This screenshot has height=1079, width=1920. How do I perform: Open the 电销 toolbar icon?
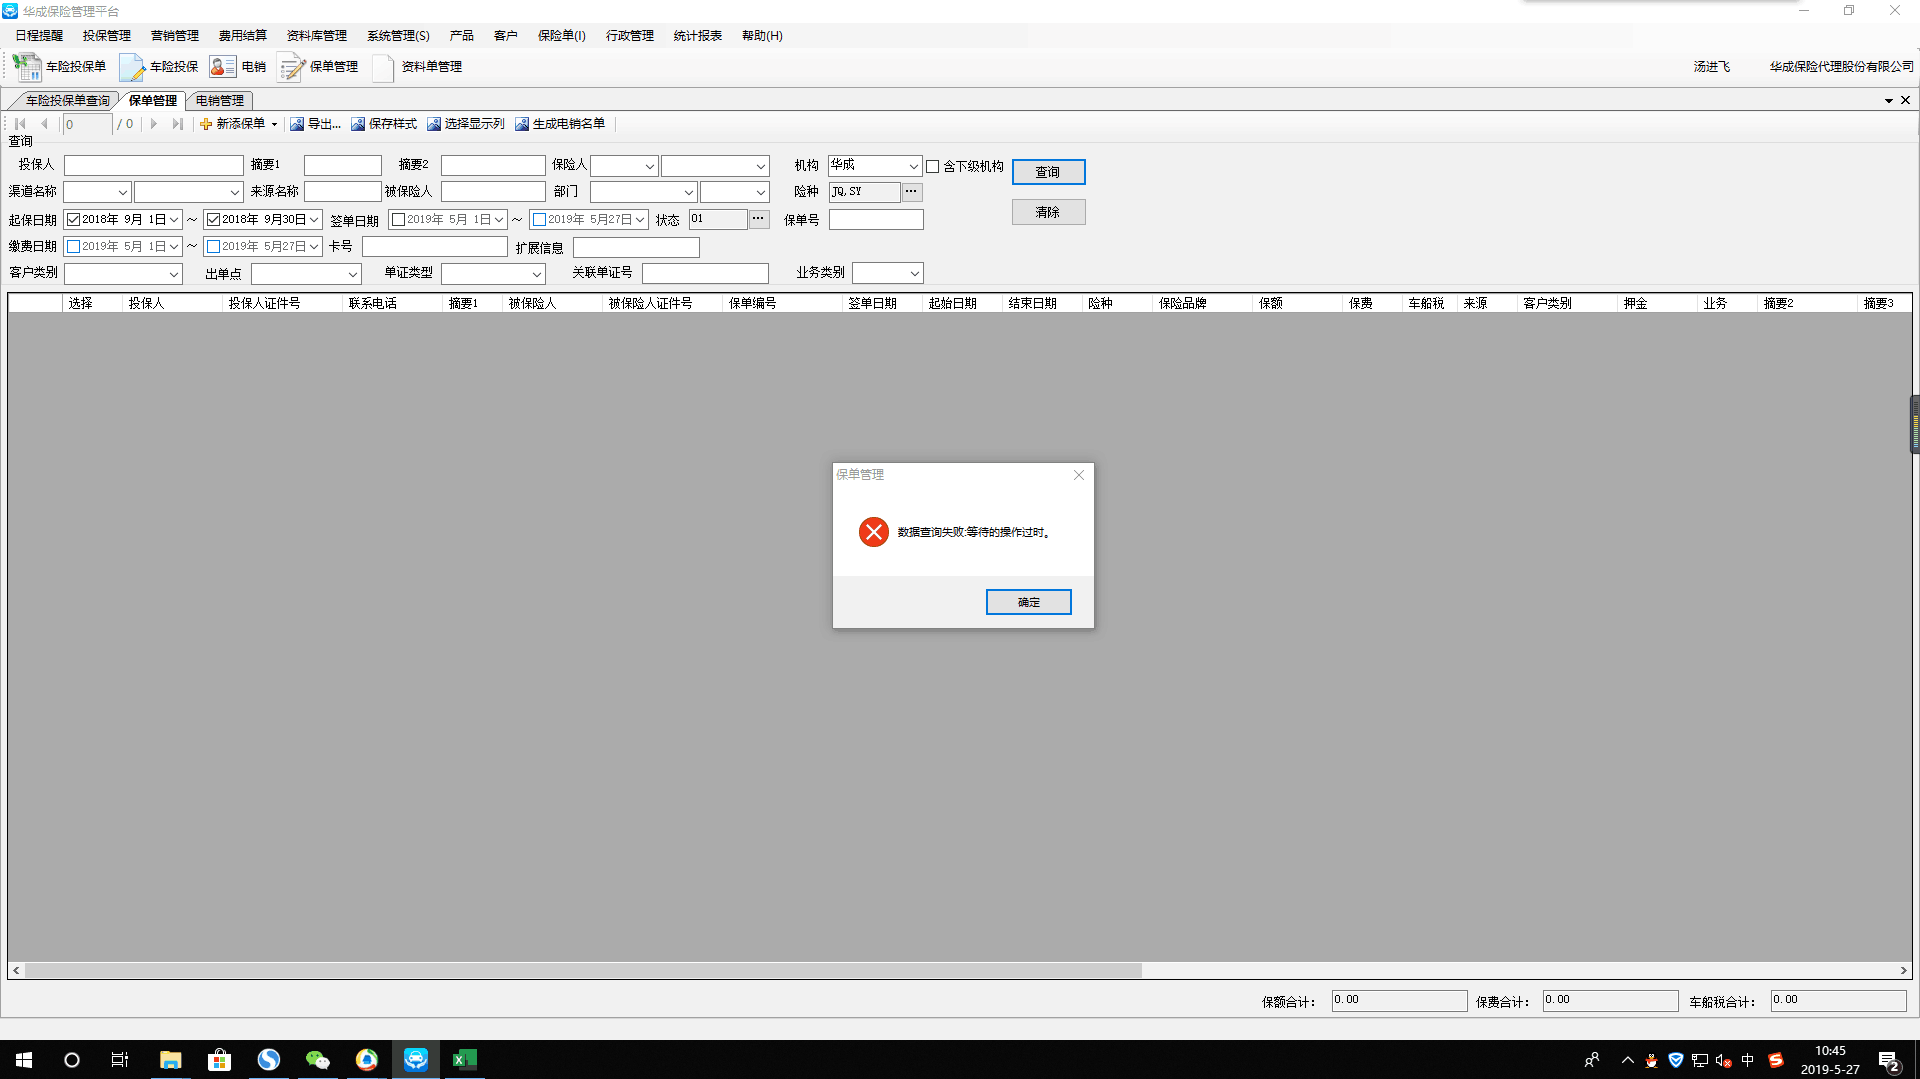coord(222,67)
